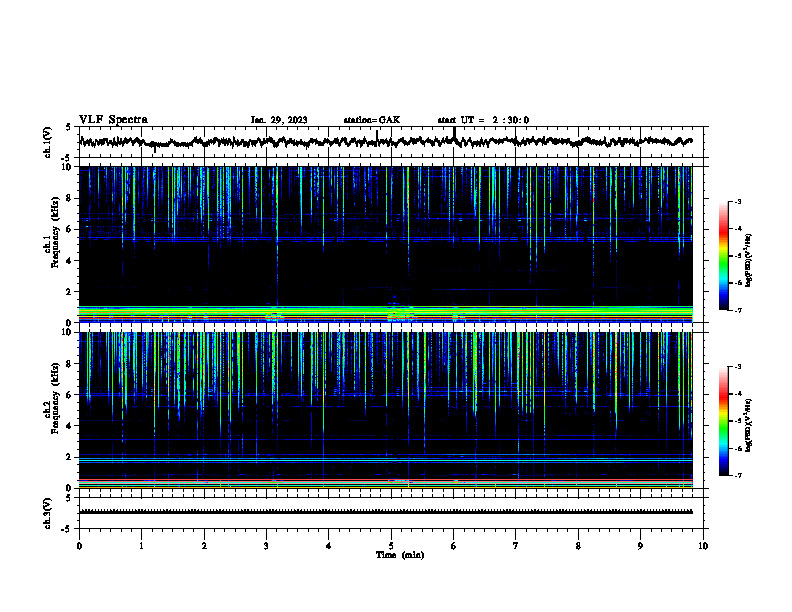Click the ch.1(V) waveform axis label

(x=48, y=142)
